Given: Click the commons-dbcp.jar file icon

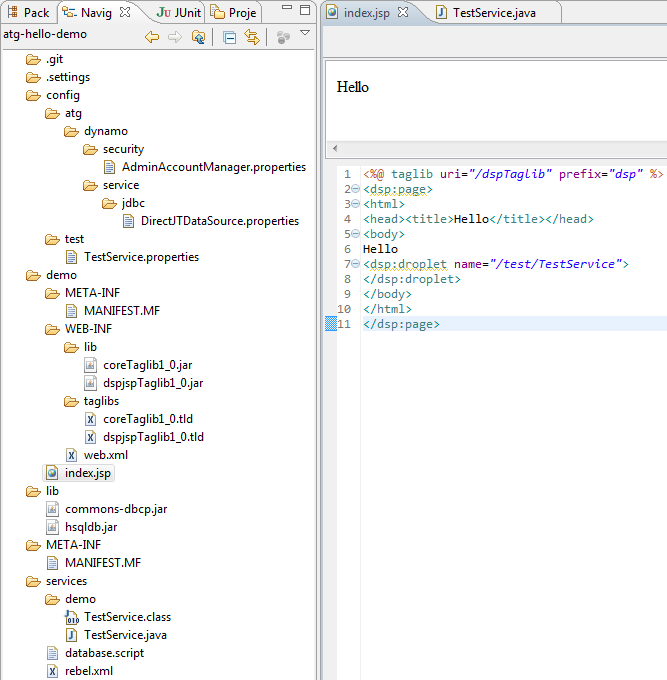Looking at the screenshot, I should tap(52, 510).
